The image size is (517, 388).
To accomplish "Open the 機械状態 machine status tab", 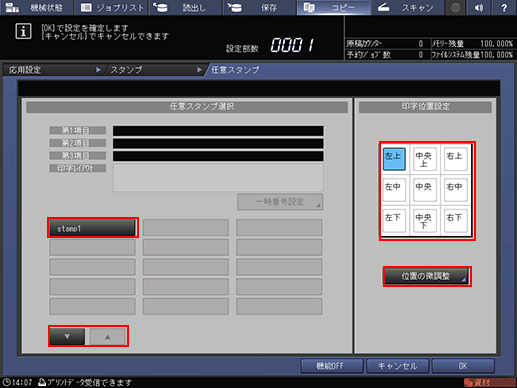I will pyautogui.click(x=37, y=7).
